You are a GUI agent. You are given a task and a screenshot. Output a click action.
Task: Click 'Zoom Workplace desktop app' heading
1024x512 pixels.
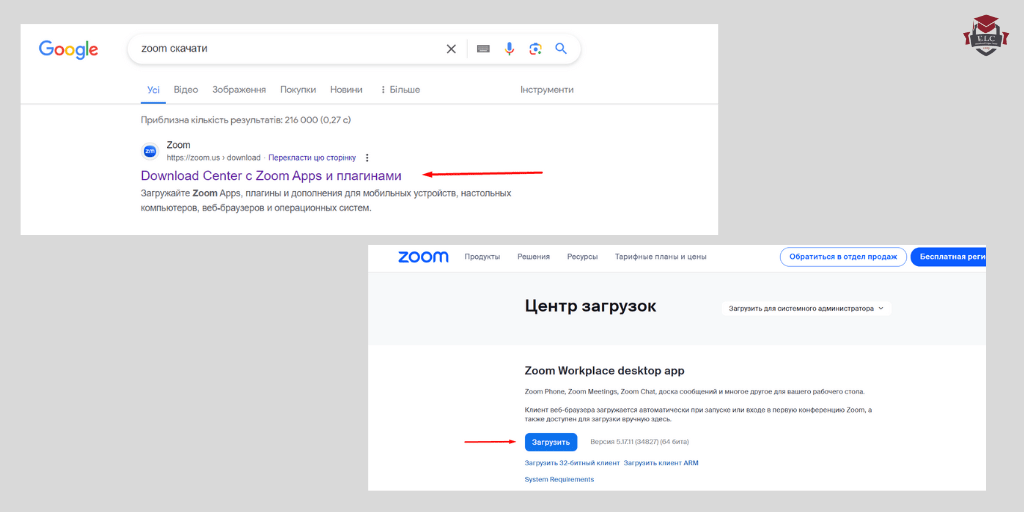coord(604,371)
